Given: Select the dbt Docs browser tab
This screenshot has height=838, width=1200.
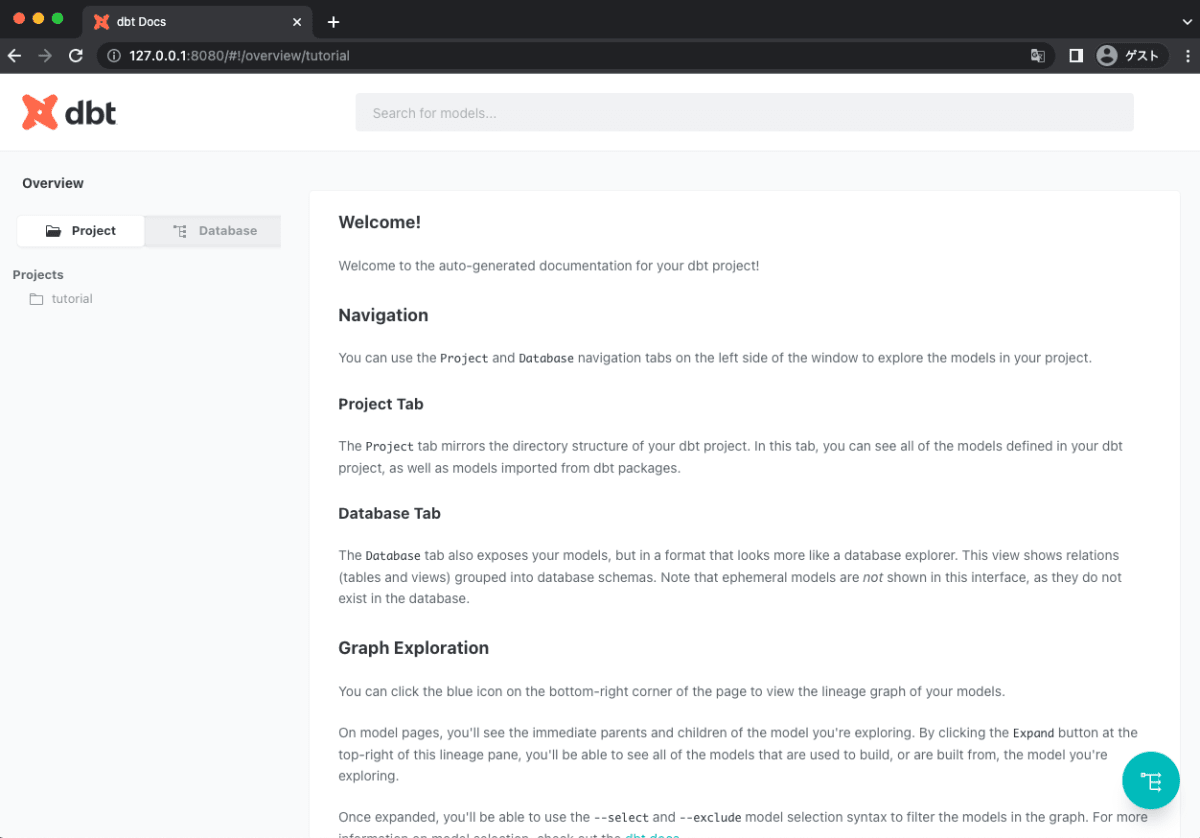Looking at the screenshot, I should coord(198,22).
